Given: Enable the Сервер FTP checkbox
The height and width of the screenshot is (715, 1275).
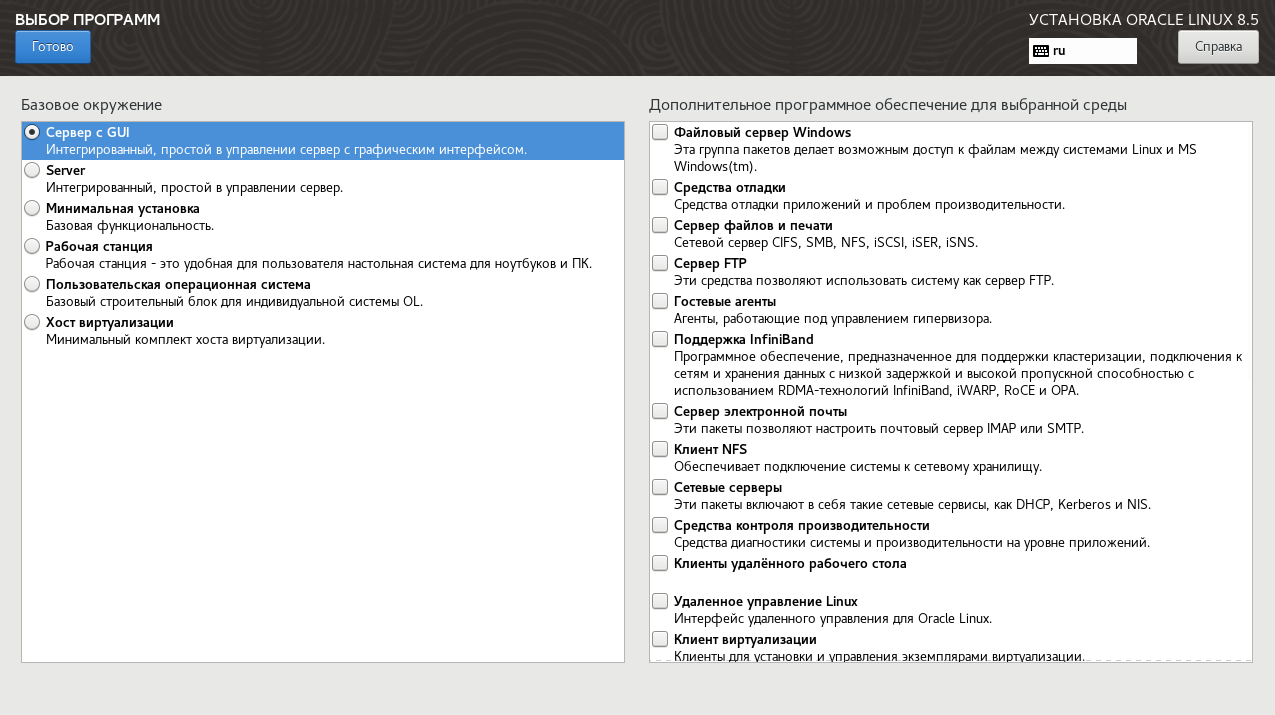Looking at the screenshot, I should tap(660, 263).
